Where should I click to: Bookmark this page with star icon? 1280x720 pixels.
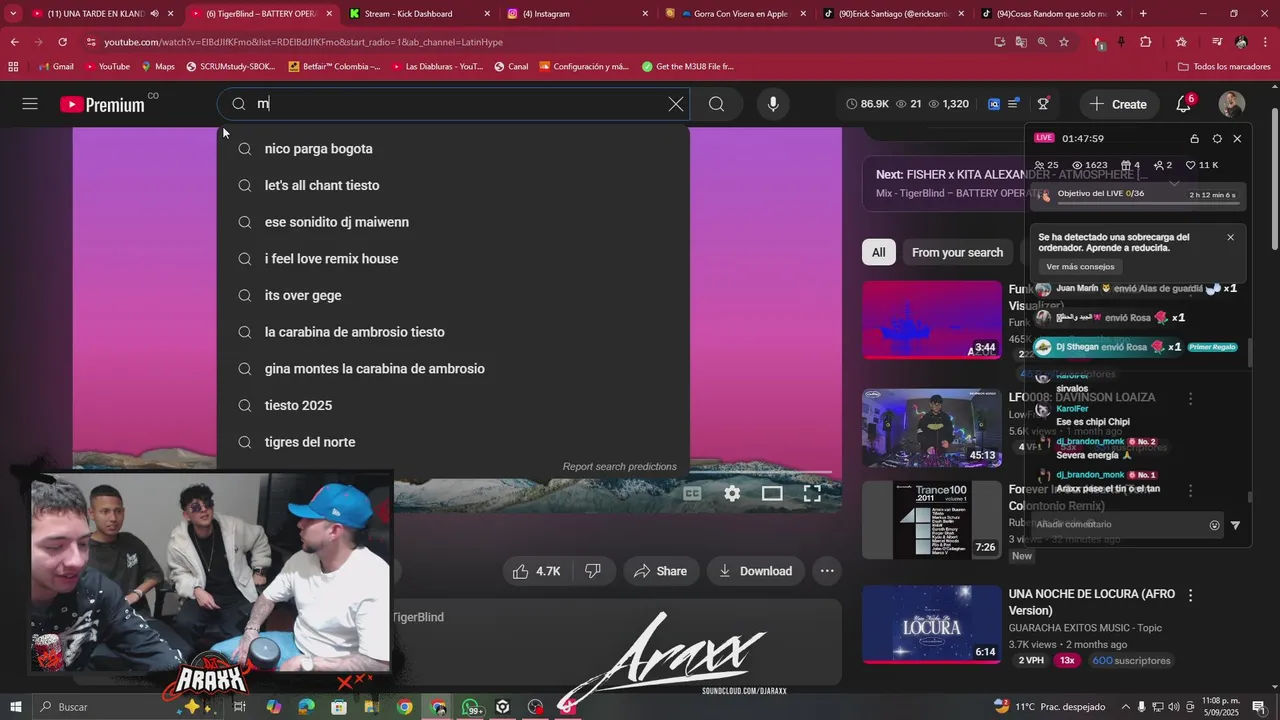click(1064, 42)
